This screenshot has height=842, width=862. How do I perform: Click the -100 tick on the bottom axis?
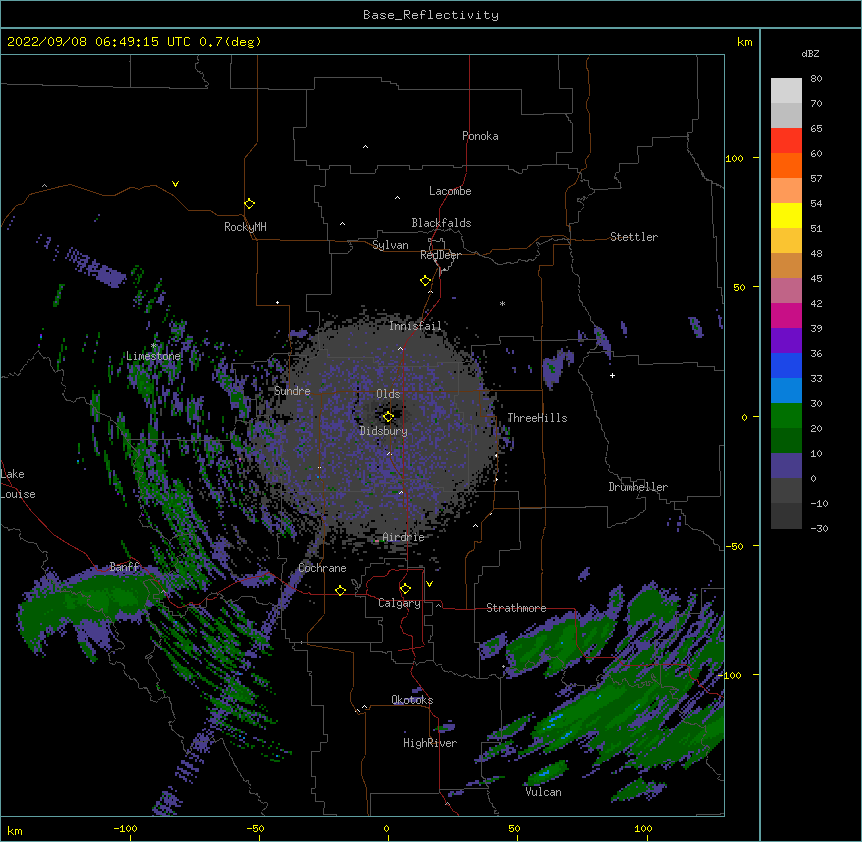pos(126,828)
